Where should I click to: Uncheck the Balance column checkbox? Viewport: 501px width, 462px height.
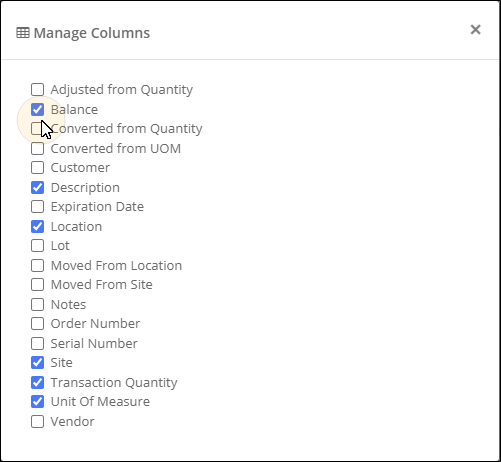pyautogui.click(x=37, y=109)
